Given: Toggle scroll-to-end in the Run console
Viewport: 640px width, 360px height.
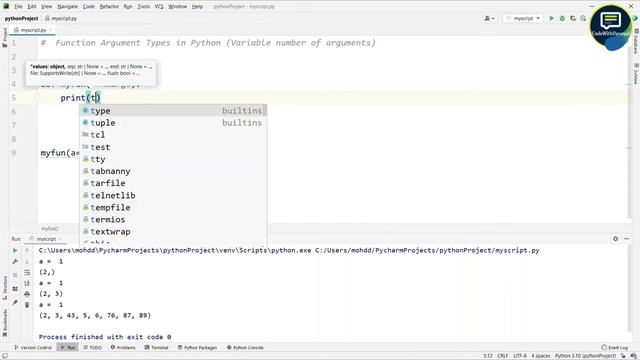Looking at the screenshot, I should (x=27, y=283).
